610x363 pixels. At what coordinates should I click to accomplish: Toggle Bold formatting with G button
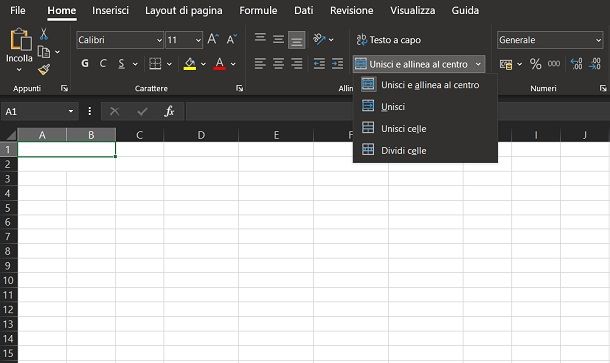[x=85, y=63]
